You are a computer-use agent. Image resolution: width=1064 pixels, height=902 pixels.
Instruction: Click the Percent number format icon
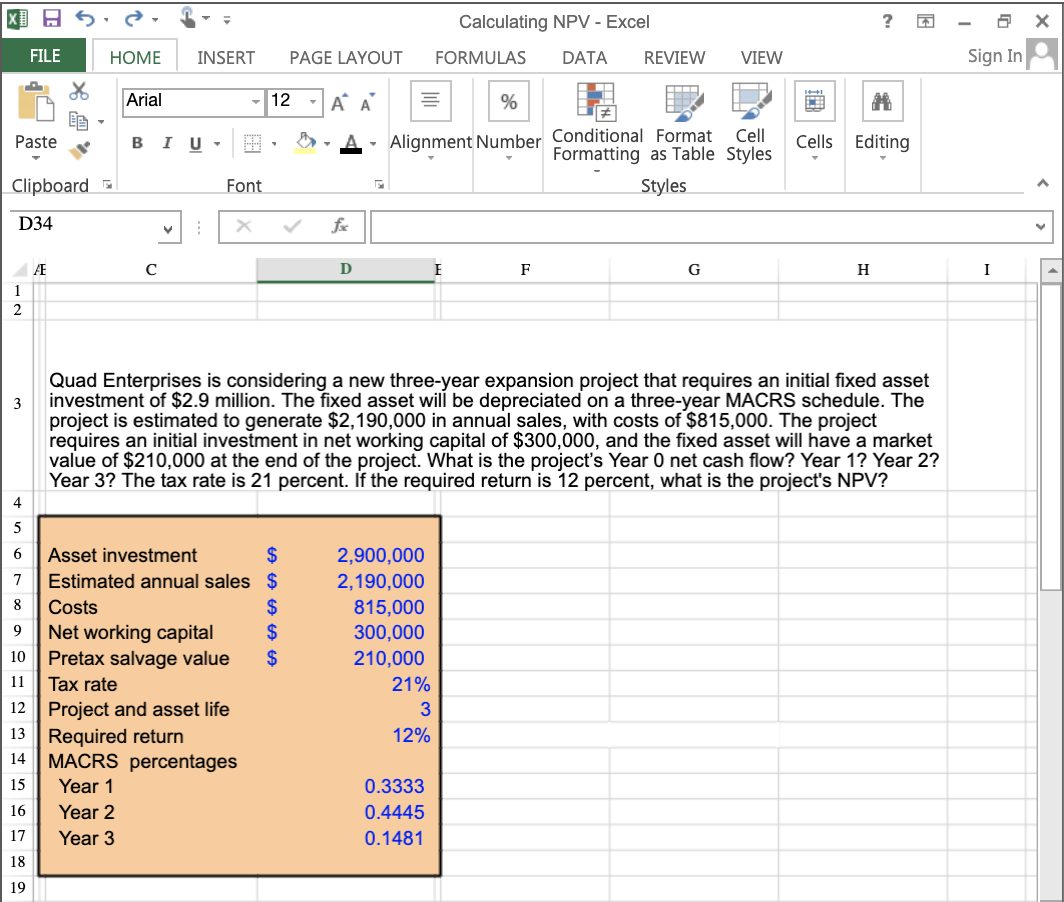click(508, 100)
